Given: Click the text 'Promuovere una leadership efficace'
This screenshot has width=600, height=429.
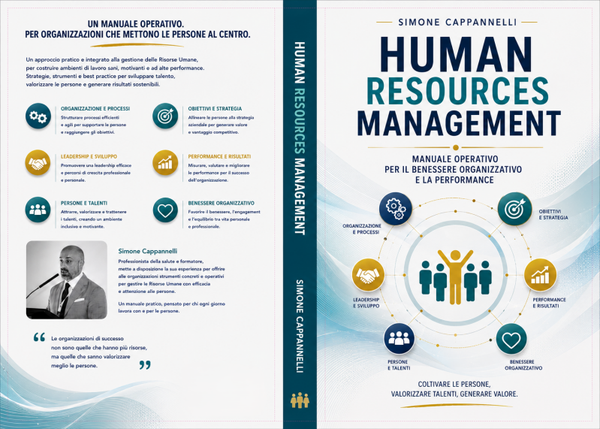Looking at the screenshot, I should click(x=96, y=166).
